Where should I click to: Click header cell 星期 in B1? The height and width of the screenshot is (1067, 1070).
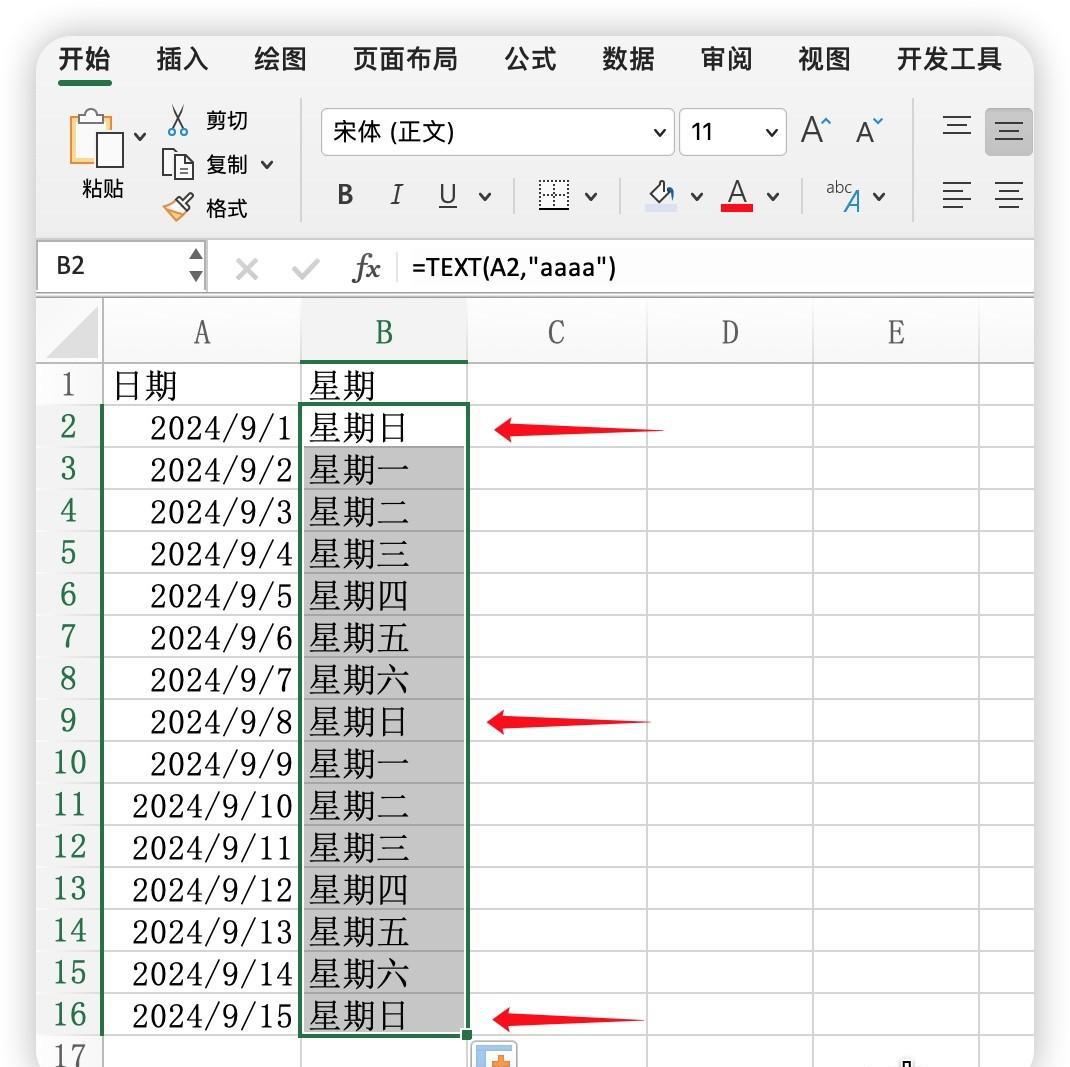click(x=384, y=385)
